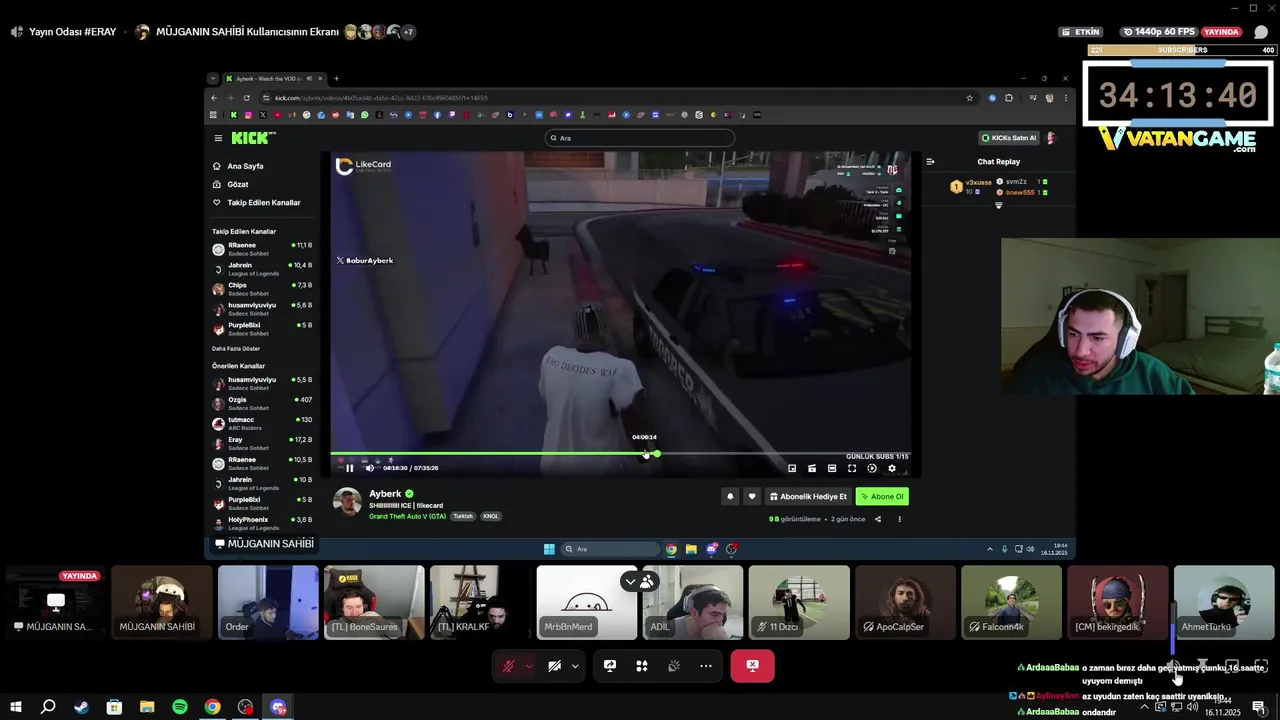Open Ayberk channel avatar

347,502
